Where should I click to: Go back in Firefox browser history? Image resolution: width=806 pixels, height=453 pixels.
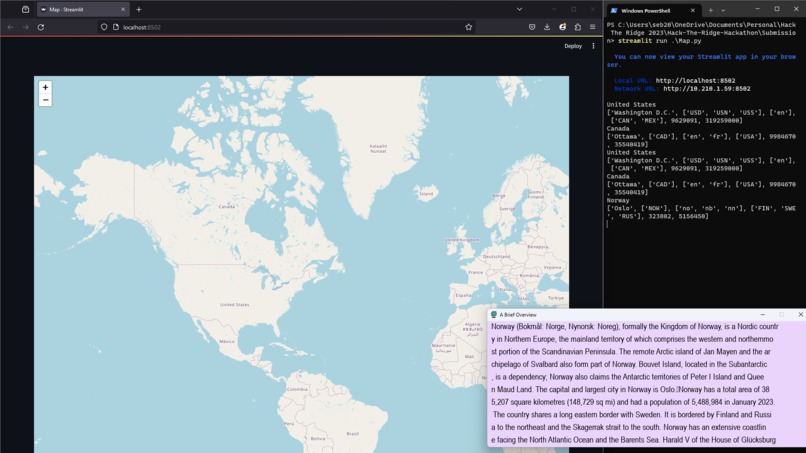pos(11,27)
